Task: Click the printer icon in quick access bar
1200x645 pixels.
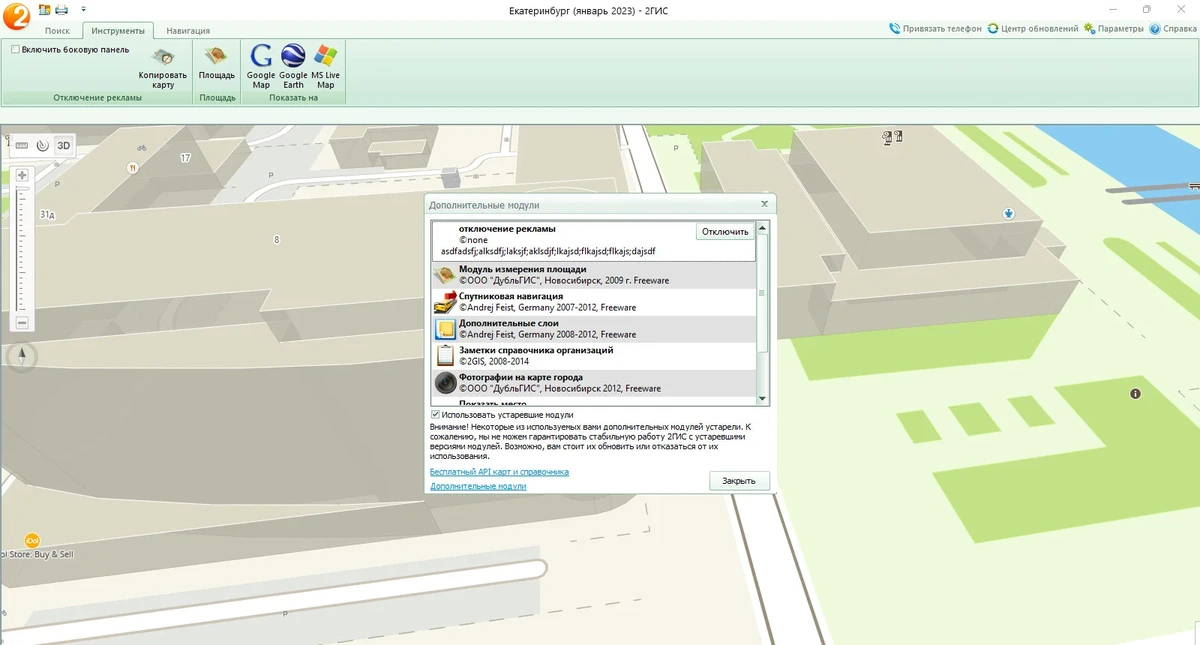Action: 62,9
